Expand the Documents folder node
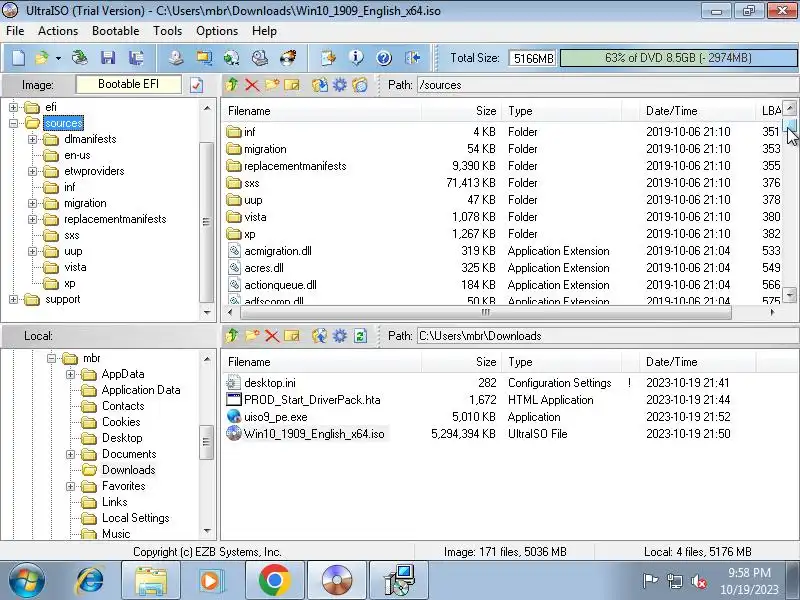Viewport: 800px width, 600px height. tap(70, 454)
